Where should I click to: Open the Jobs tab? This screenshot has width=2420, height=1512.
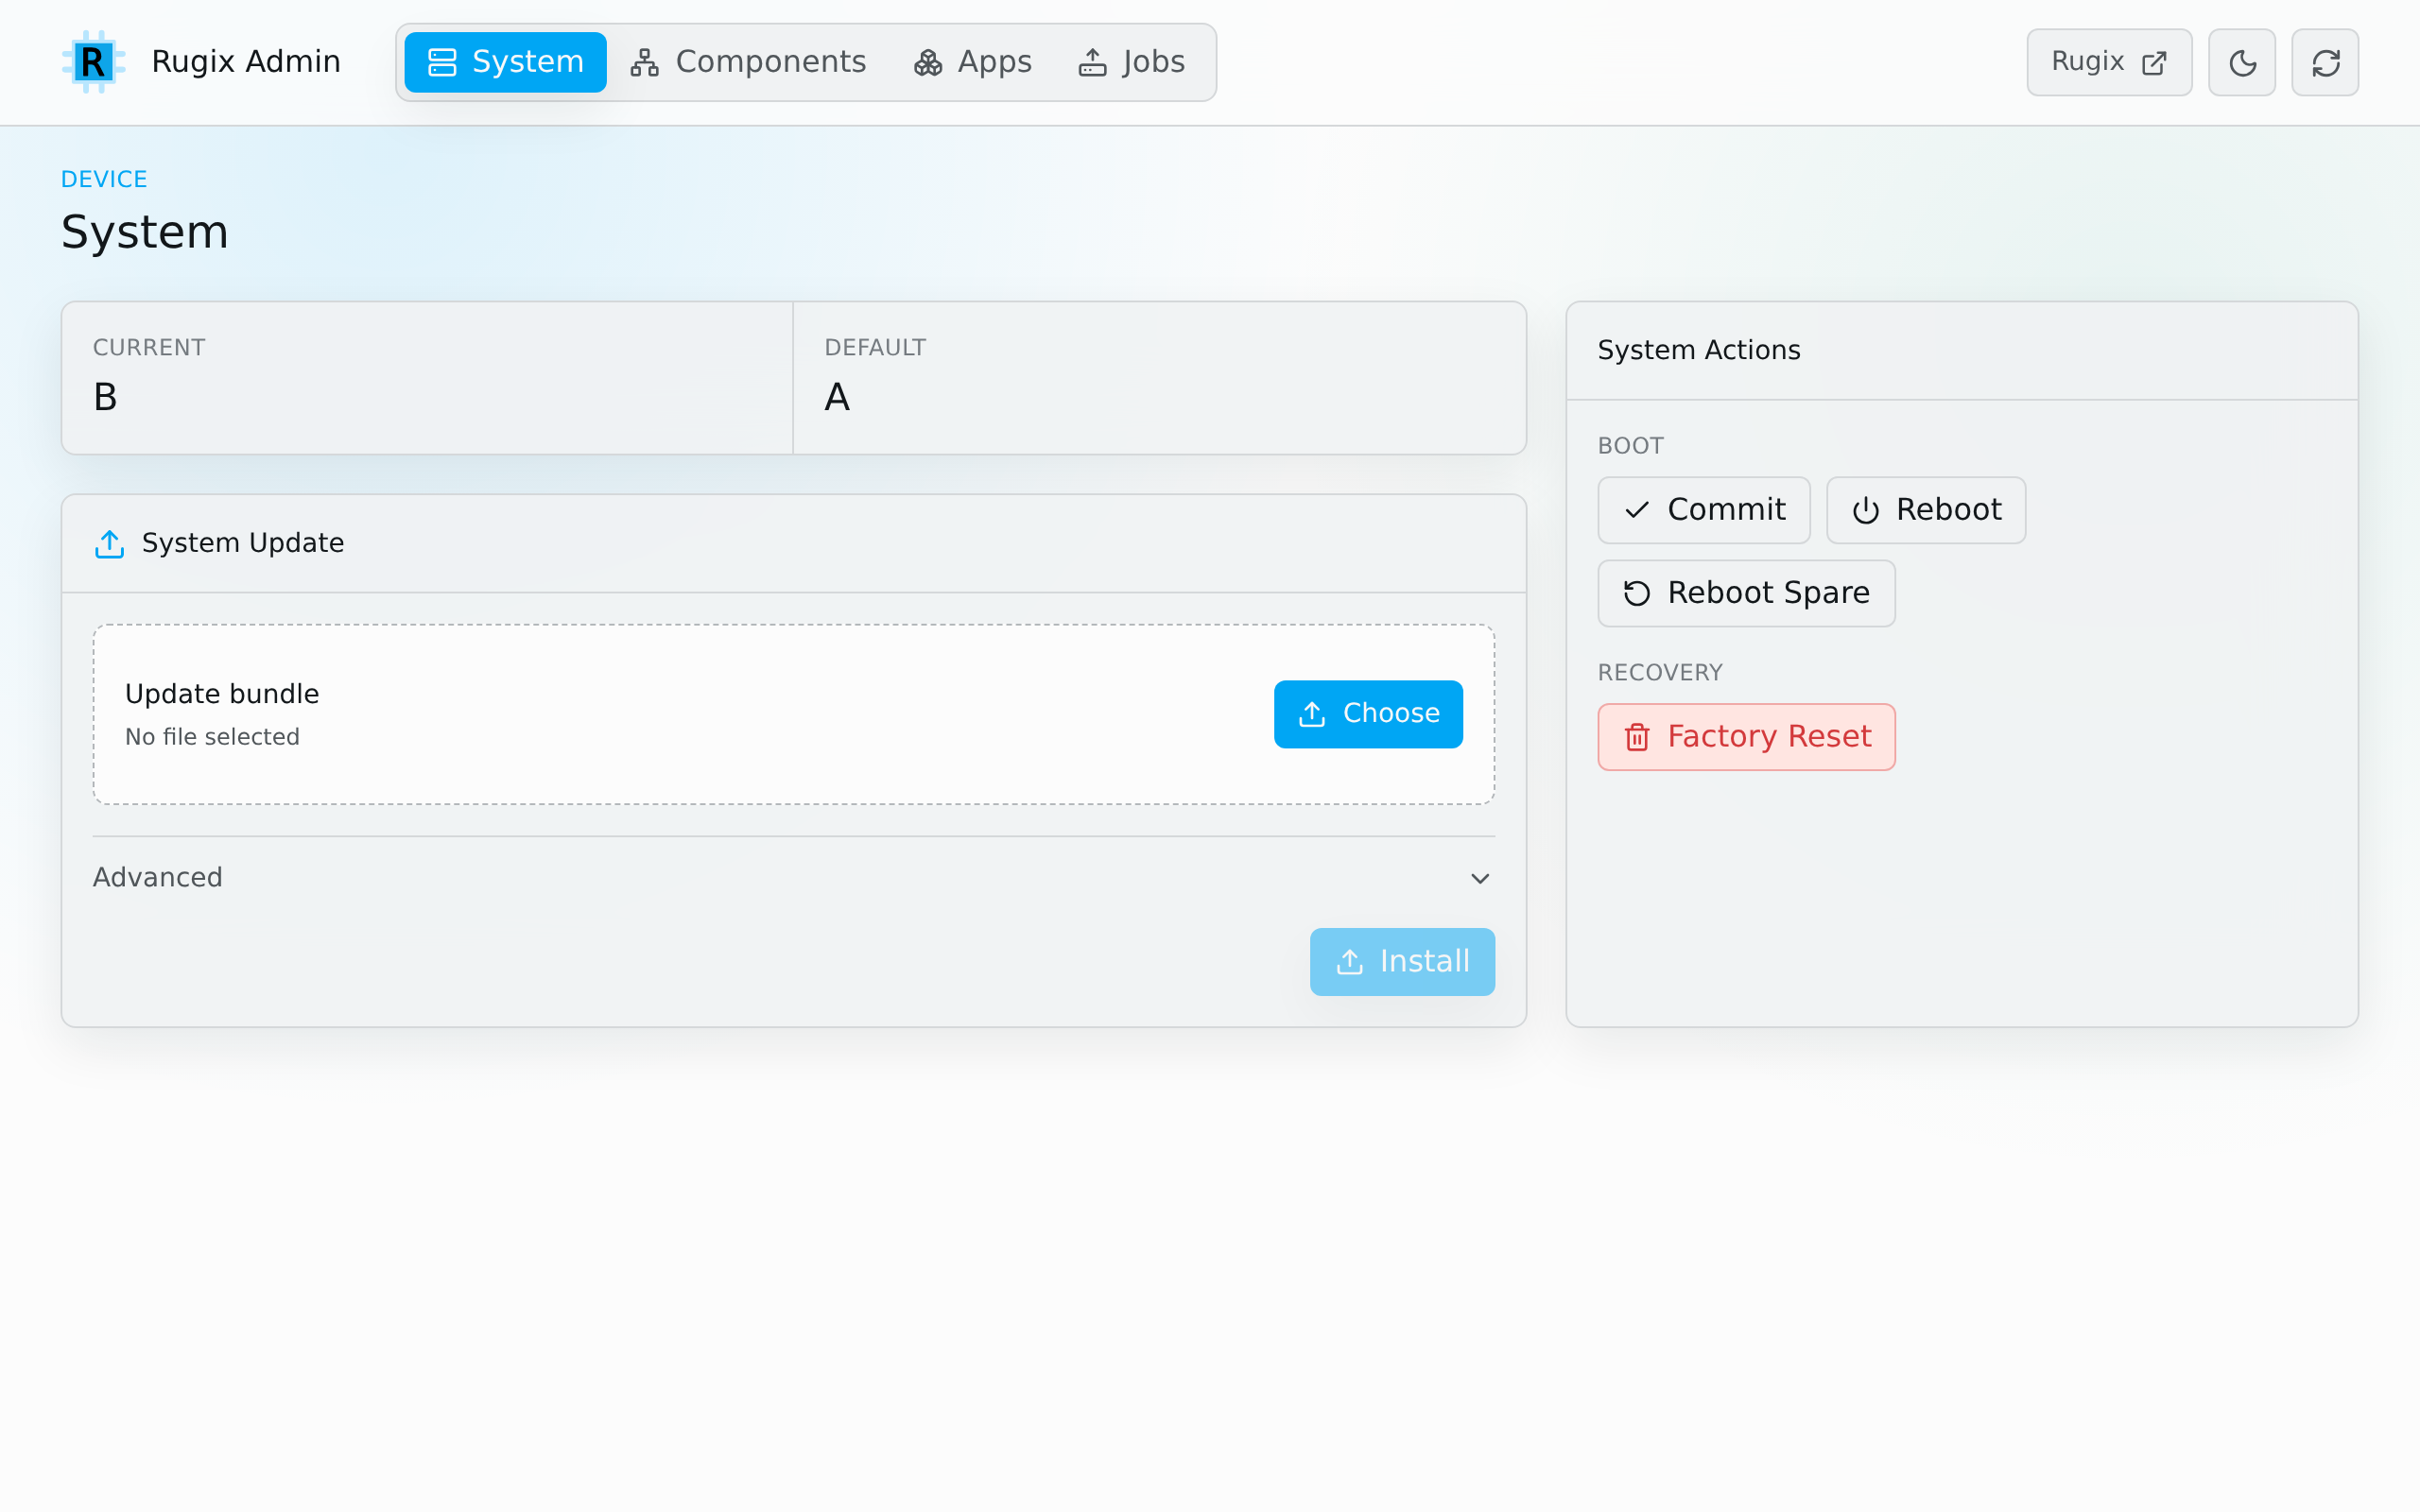[1131, 62]
